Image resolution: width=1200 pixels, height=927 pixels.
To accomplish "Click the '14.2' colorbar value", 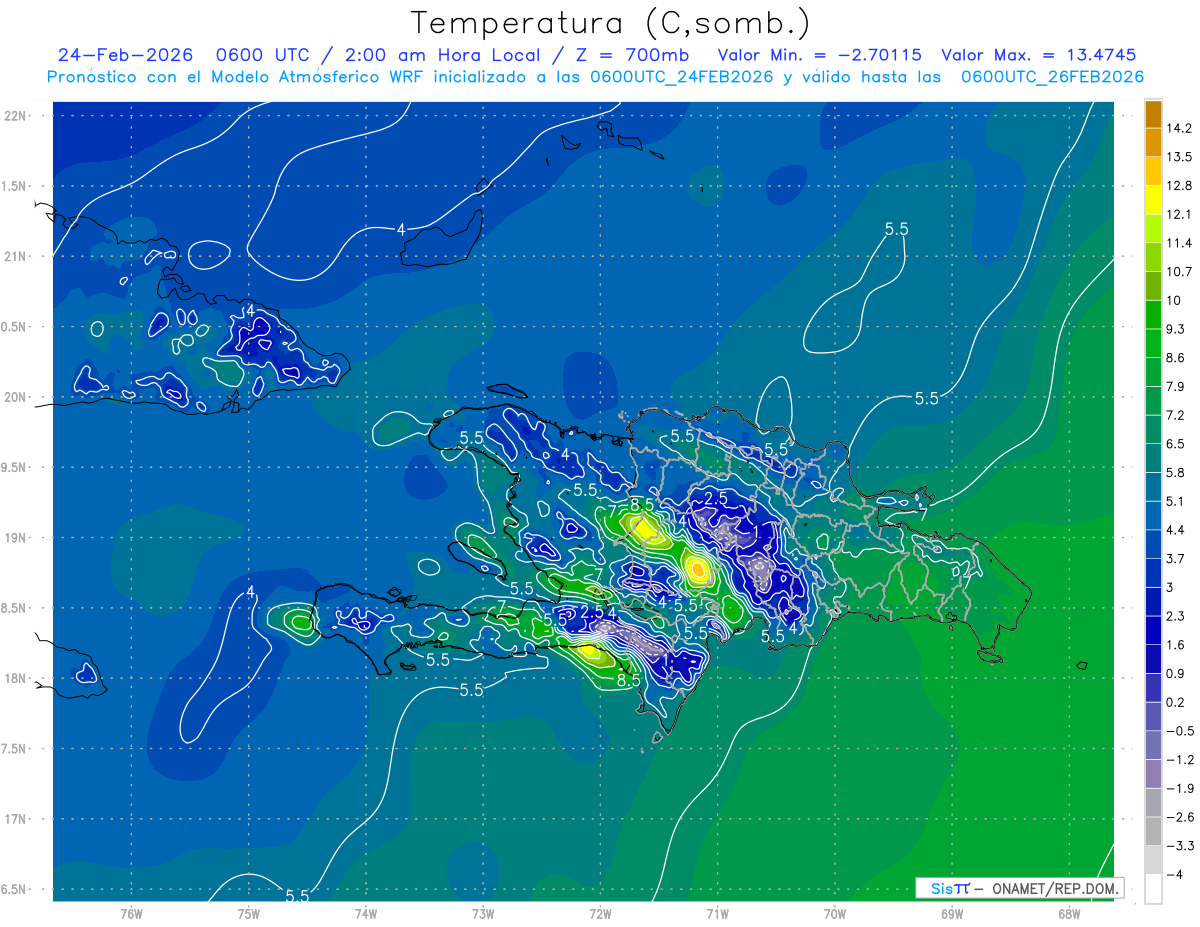I will [1179, 128].
